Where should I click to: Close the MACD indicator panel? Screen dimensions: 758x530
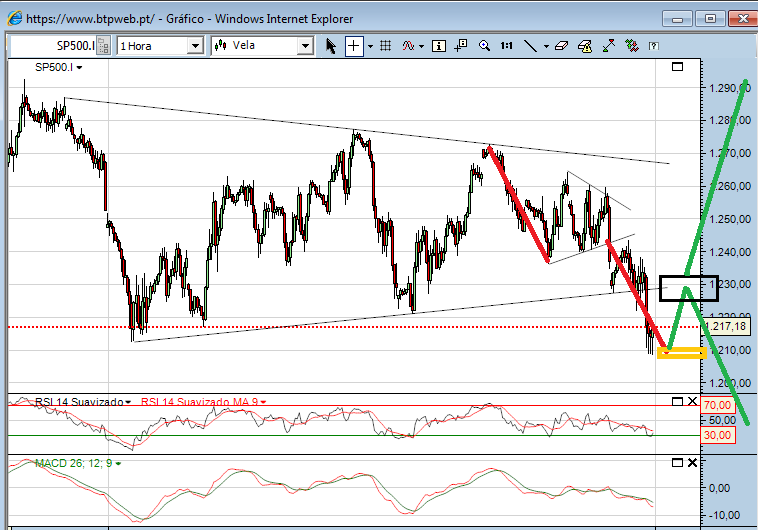coord(692,463)
